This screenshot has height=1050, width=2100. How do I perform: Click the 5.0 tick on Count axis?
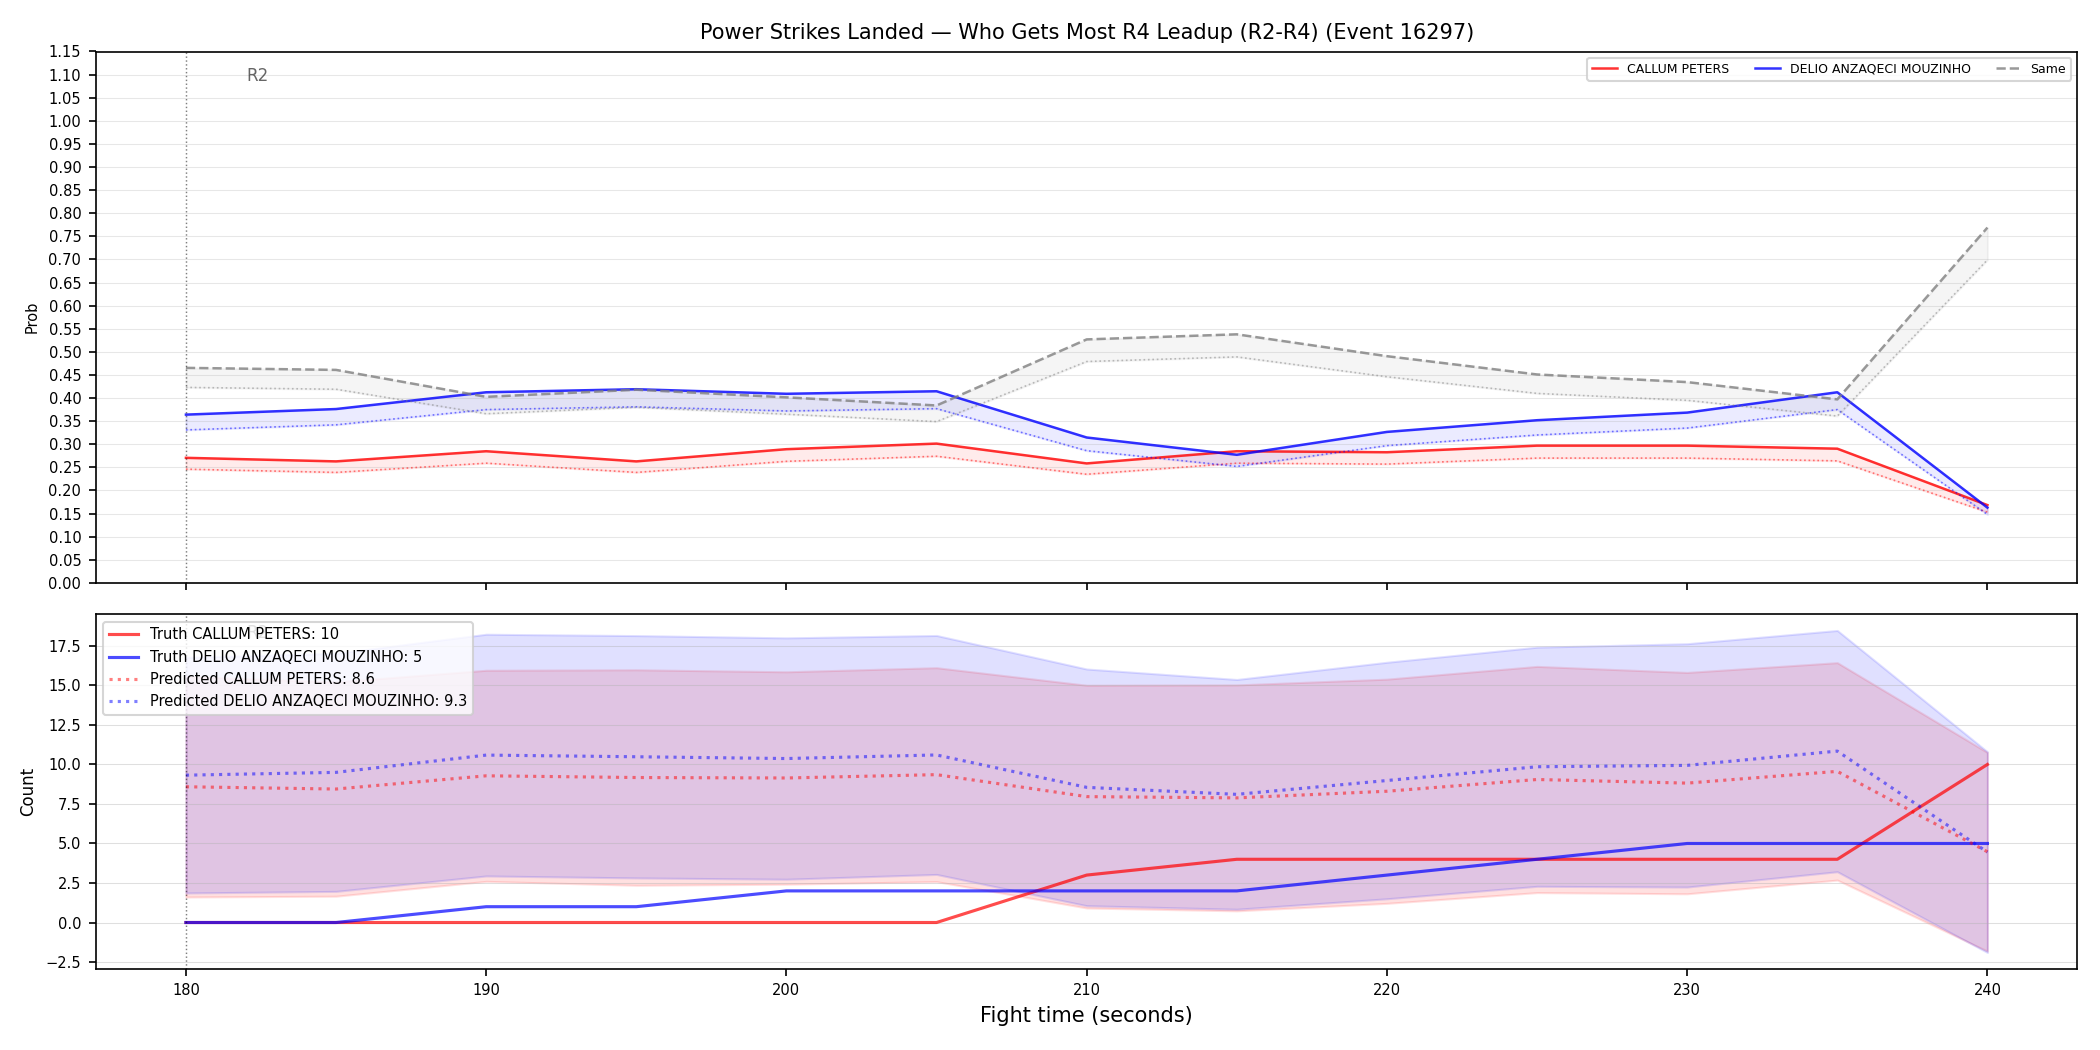point(69,843)
